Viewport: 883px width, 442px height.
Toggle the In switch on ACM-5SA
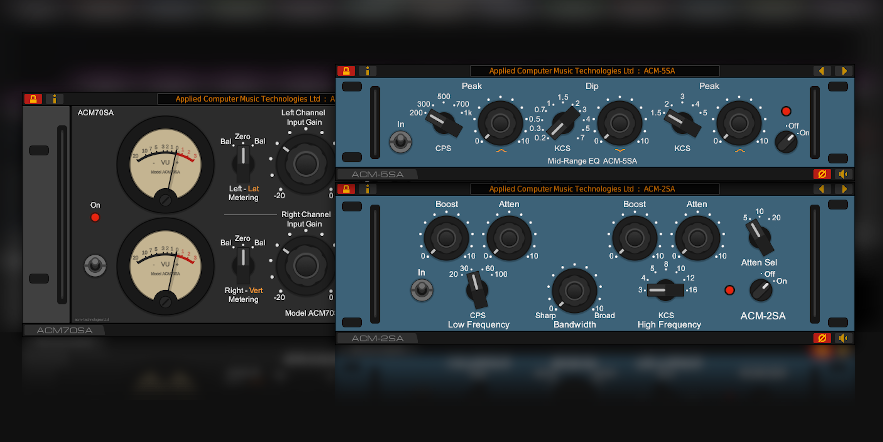(401, 141)
